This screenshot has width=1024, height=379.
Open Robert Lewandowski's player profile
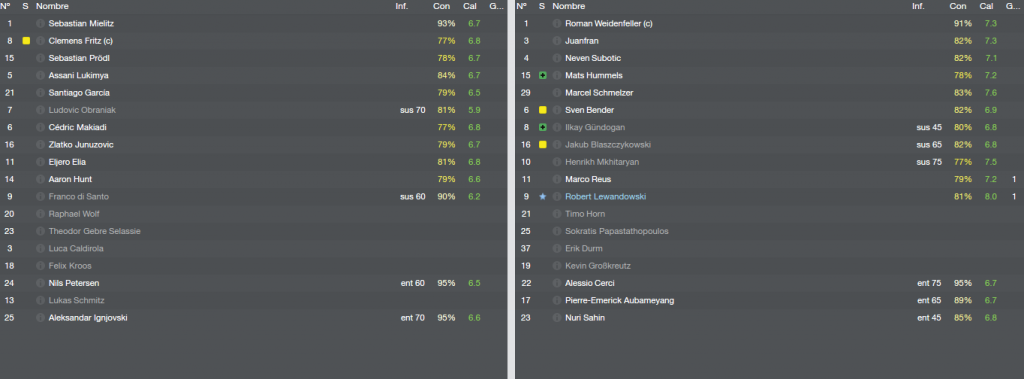(x=605, y=196)
